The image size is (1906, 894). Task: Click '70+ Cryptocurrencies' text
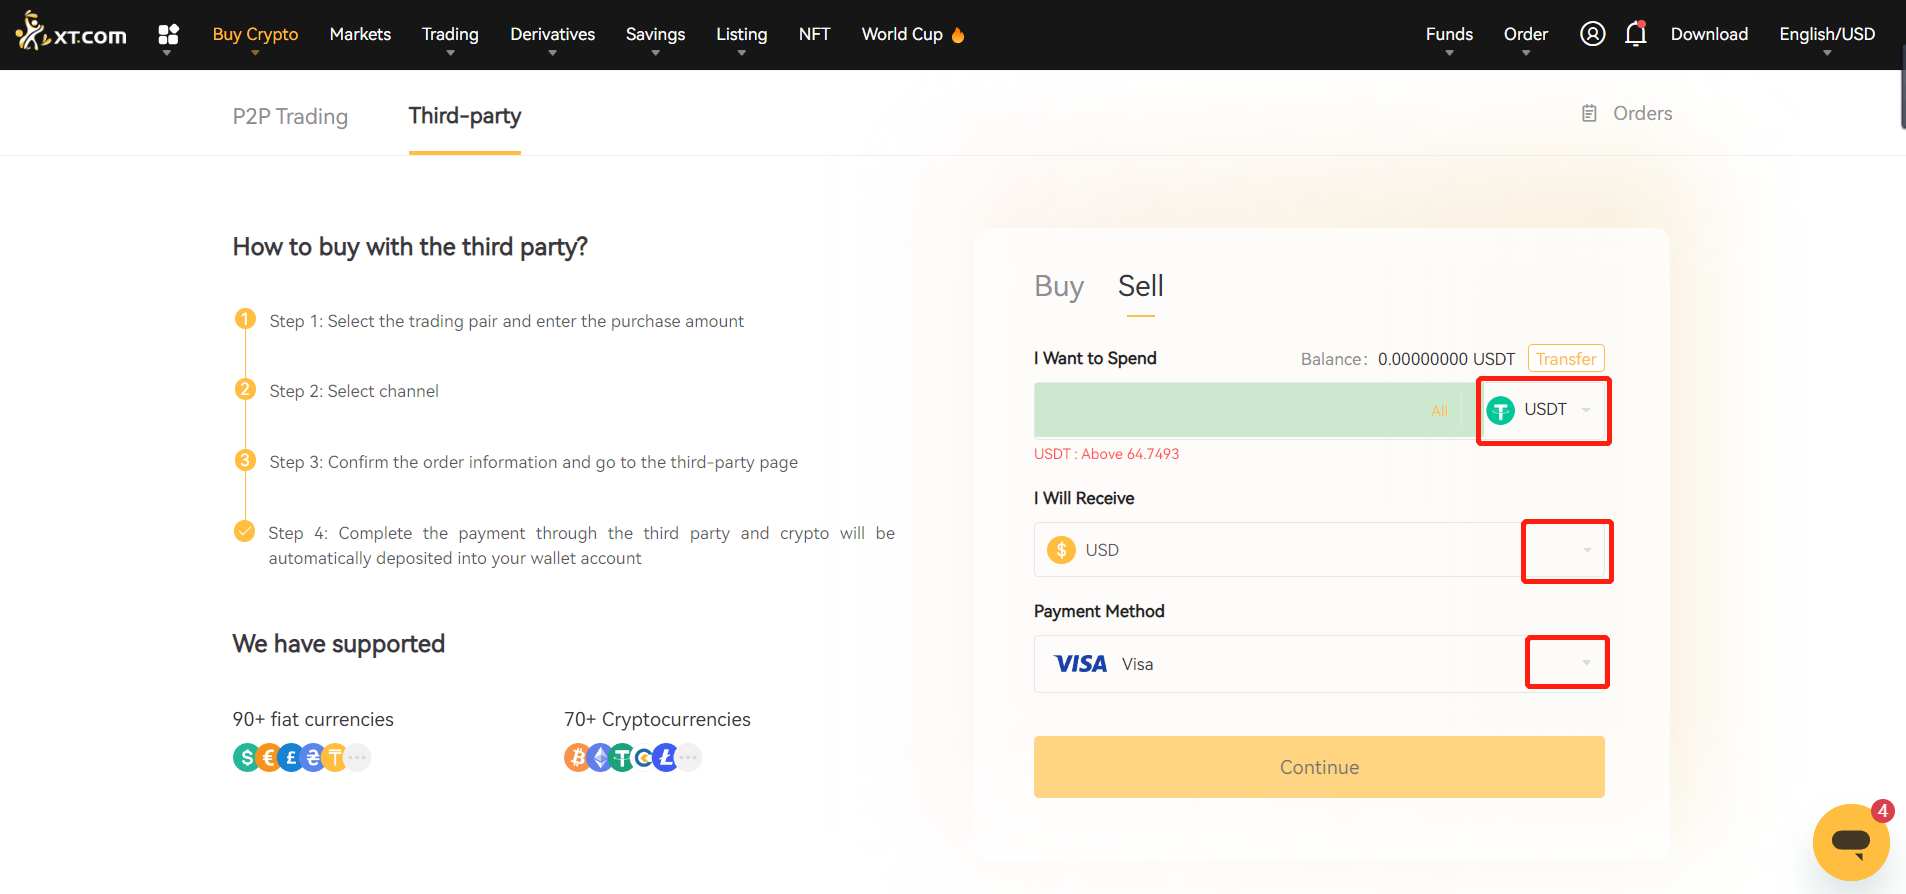(x=657, y=719)
